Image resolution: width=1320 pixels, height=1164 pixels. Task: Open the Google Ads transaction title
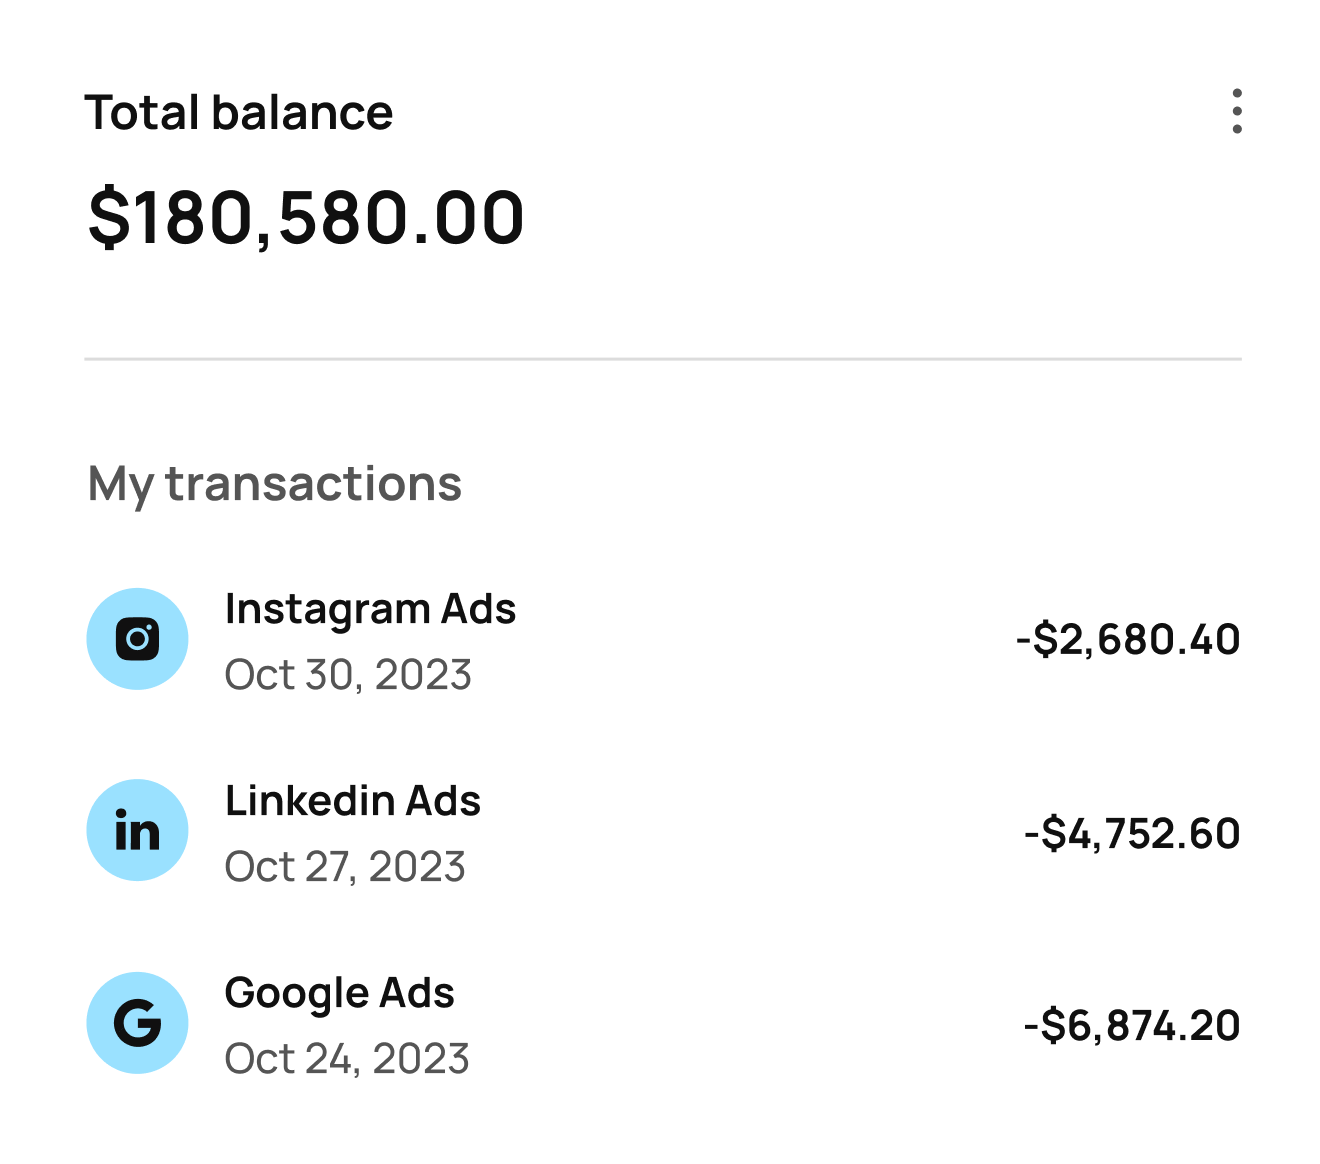click(340, 993)
